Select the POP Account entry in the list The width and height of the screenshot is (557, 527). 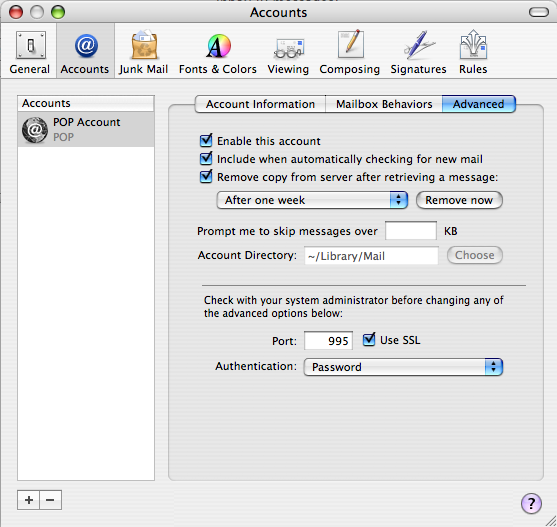[x=86, y=129]
